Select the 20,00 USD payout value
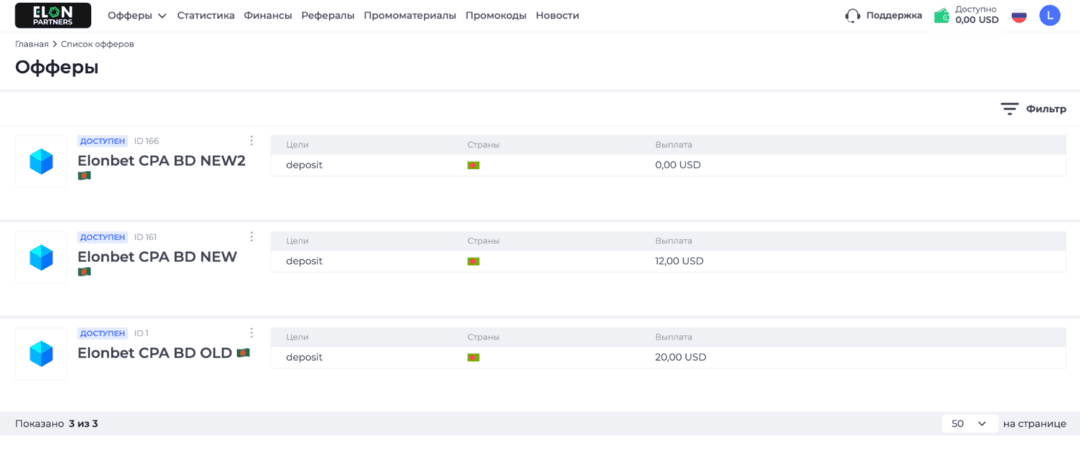 681,358
